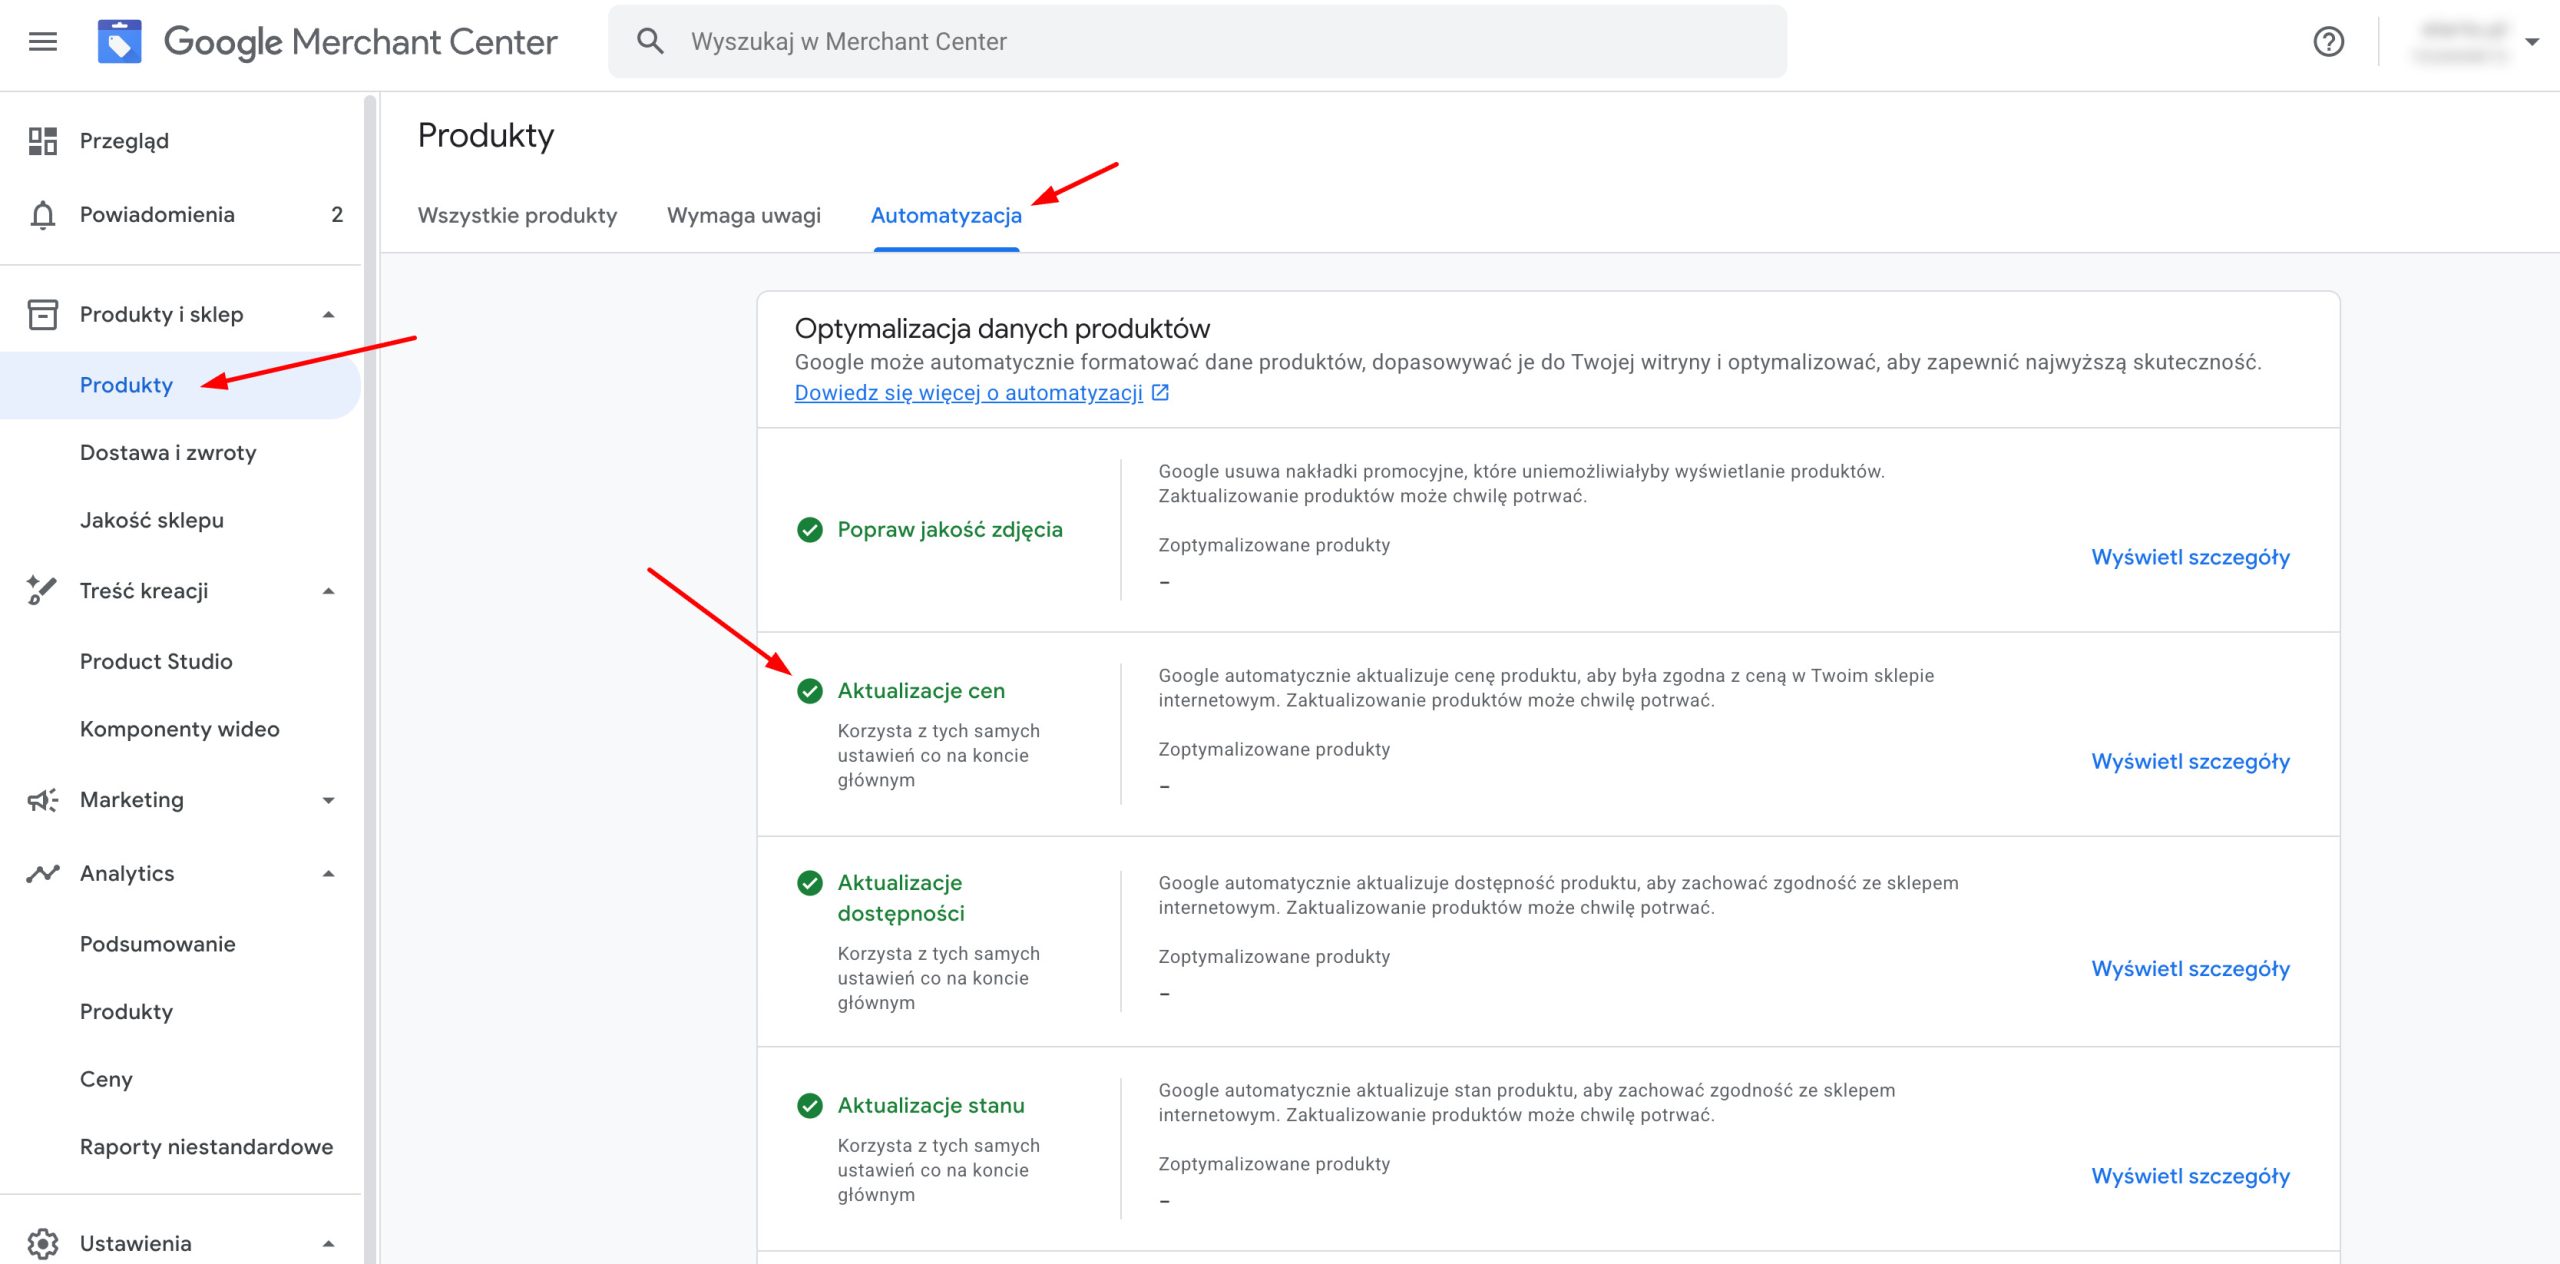Image resolution: width=2560 pixels, height=1264 pixels.
Task: Click the Google Merchant Center logo
Action: [x=327, y=42]
